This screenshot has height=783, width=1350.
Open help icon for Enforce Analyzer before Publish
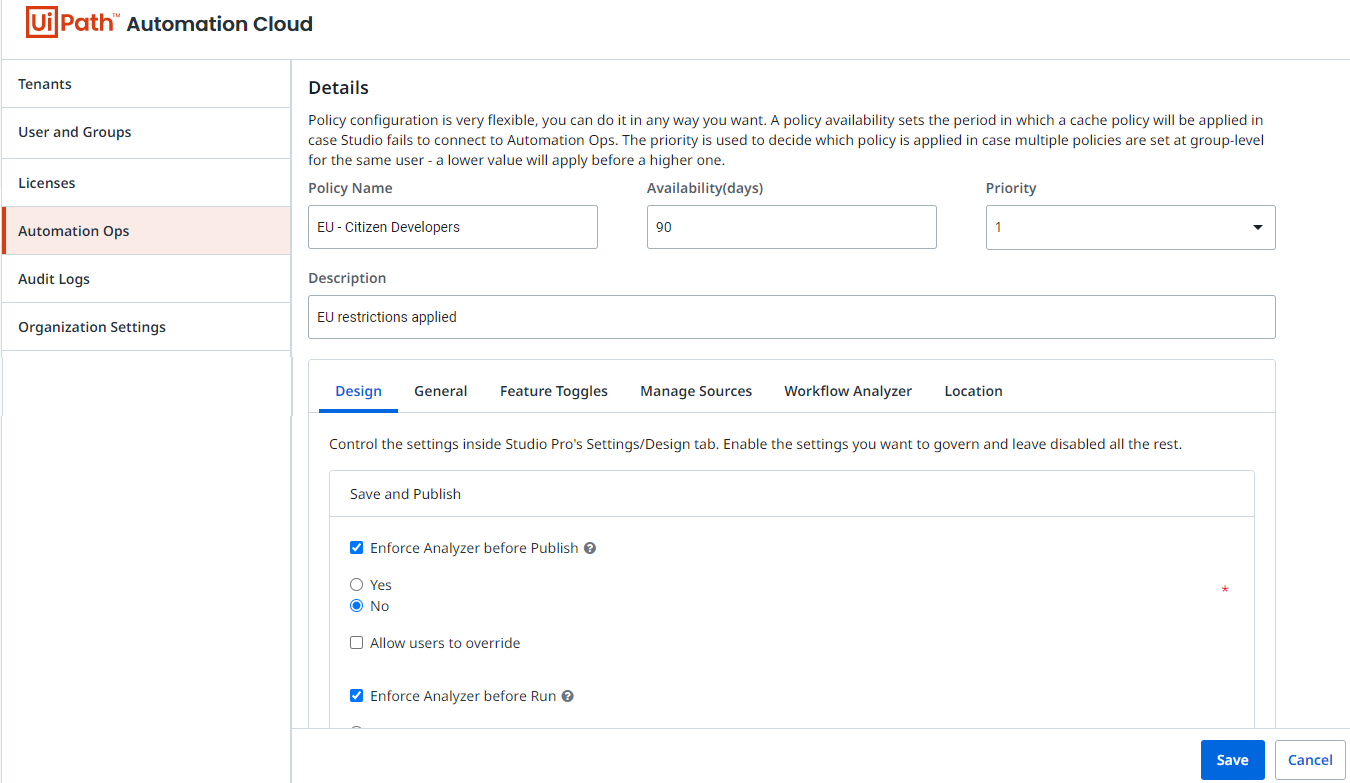pos(590,548)
